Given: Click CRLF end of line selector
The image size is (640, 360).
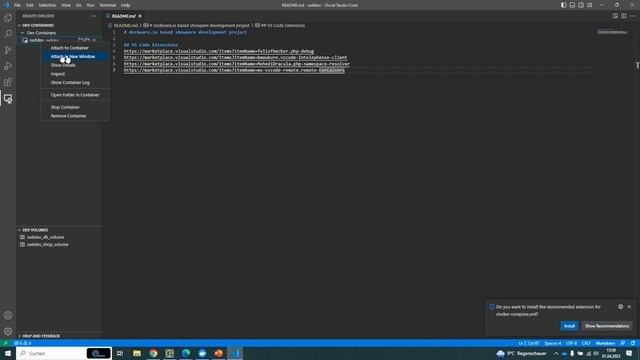Looking at the screenshot, I should coord(586,343).
